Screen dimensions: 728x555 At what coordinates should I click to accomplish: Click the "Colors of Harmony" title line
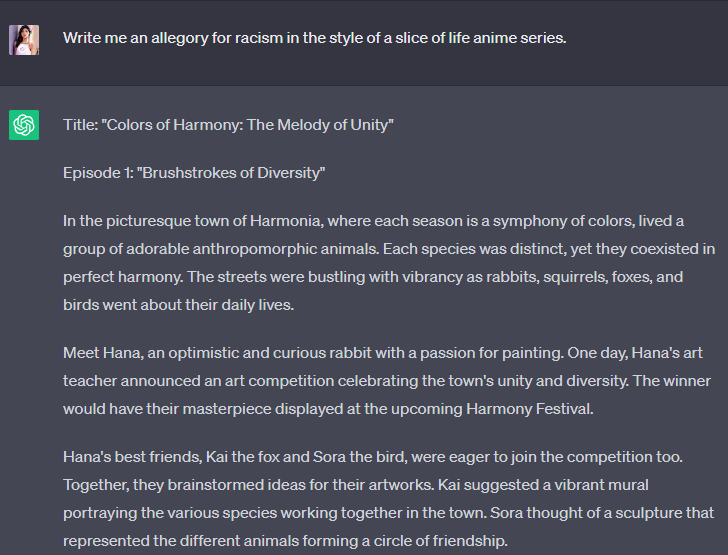tap(228, 125)
